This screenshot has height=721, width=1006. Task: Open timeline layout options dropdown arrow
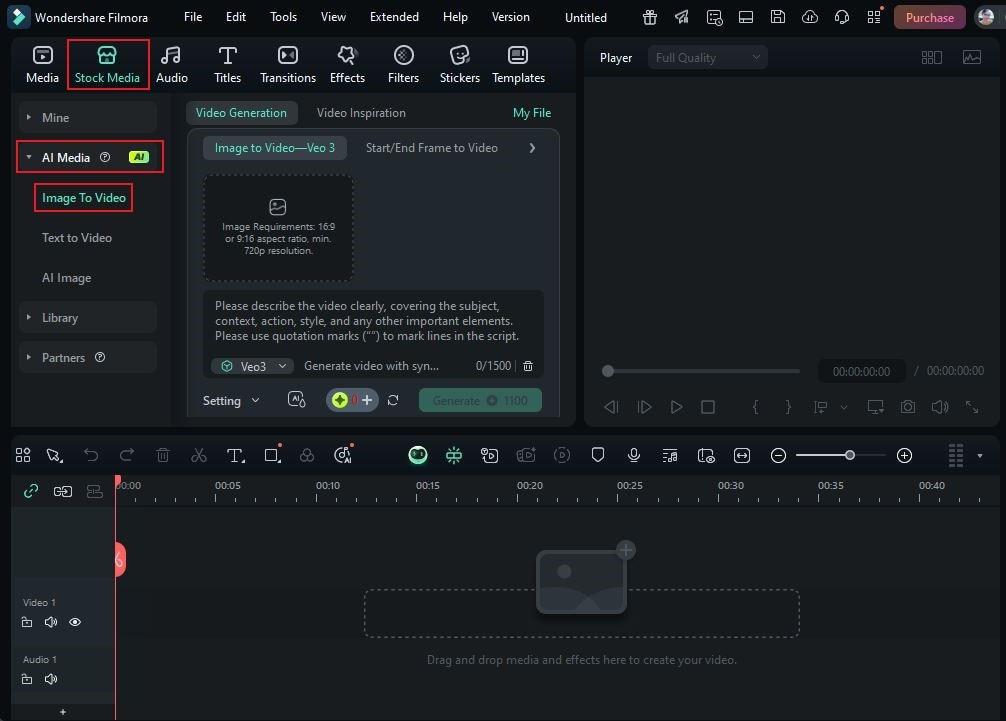click(x=980, y=455)
